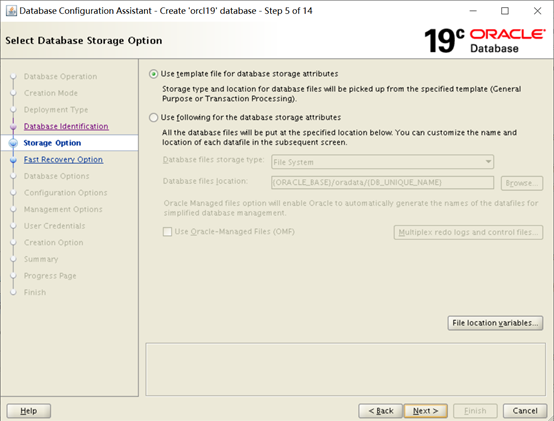Screen dimensions: 554x421
Task: Go to Fast Recovery Option step
Action: point(63,160)
